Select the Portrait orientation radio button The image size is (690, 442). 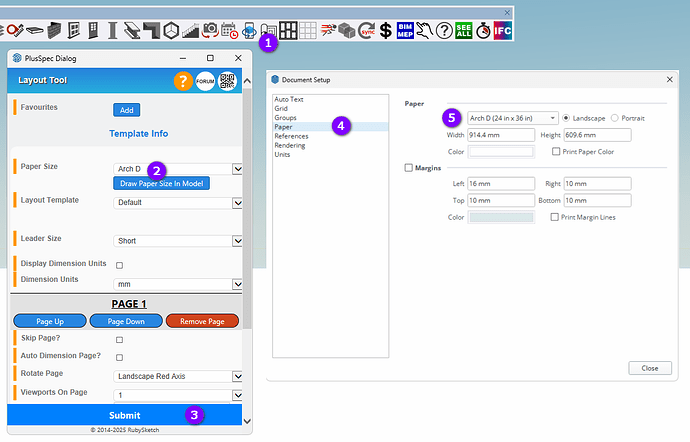coord(614,118)
